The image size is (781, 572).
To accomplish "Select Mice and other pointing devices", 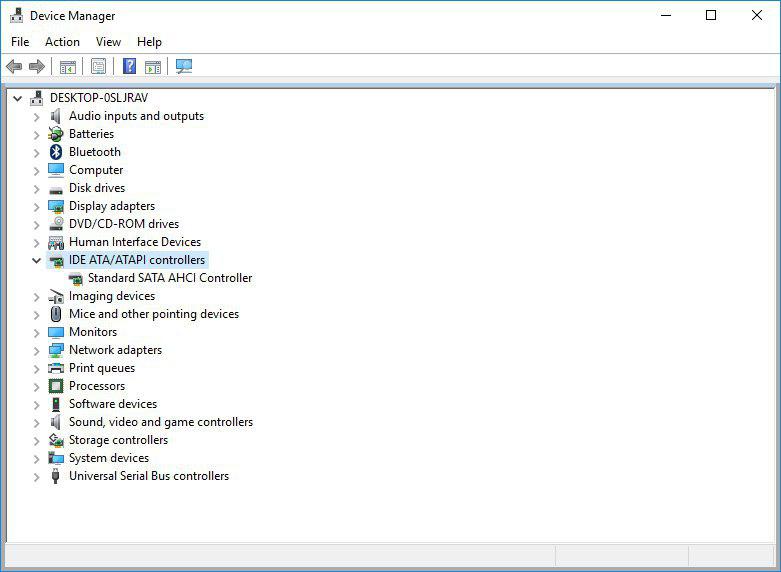I will 153,314.
